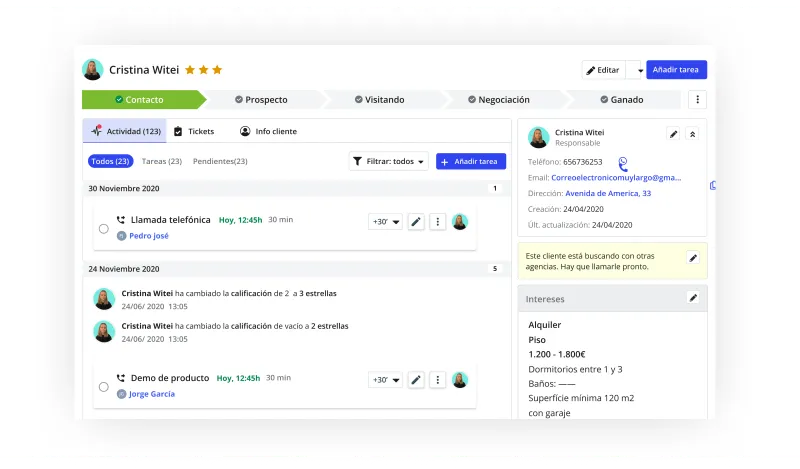This screenshot has height=469, width=800.
Task: Edit the Intereses section with pencil
Action: (693, 298)
